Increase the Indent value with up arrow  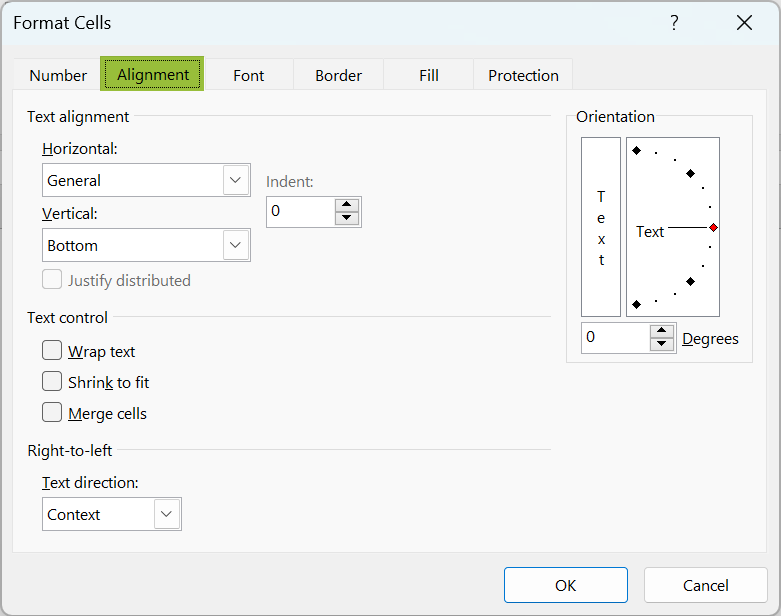[x=347, y=205]
